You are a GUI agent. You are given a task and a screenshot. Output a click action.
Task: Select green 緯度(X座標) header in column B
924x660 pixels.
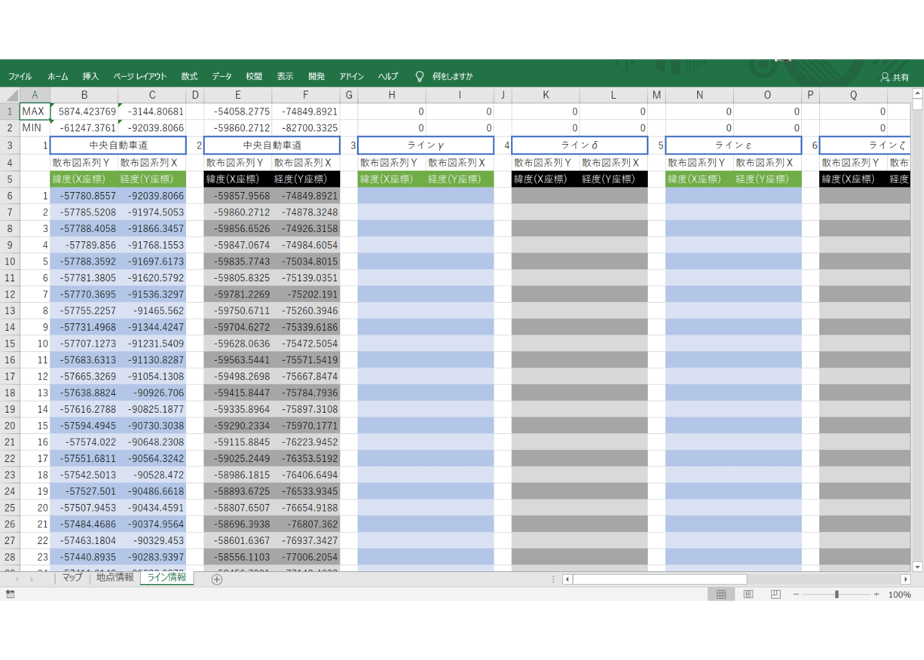pyautogui.click(x=84, y=179)
